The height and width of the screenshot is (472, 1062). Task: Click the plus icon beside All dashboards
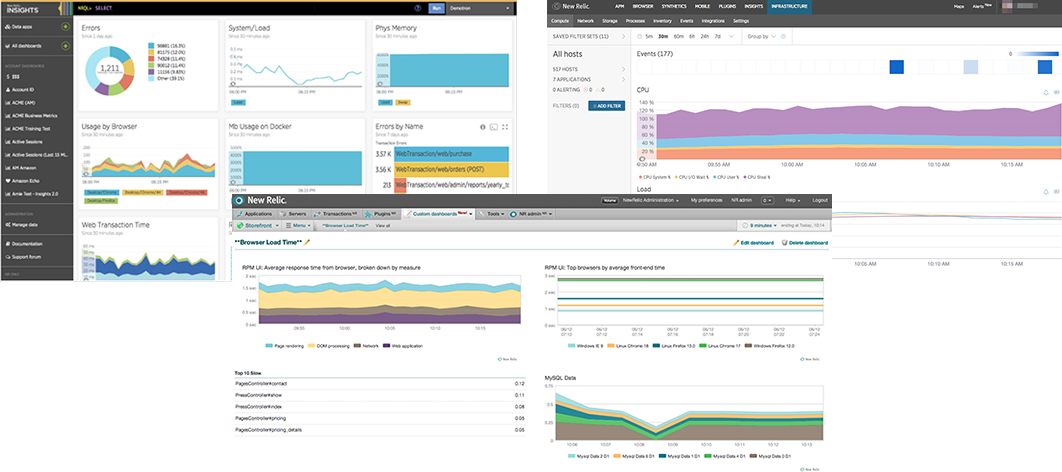[65, 46]
